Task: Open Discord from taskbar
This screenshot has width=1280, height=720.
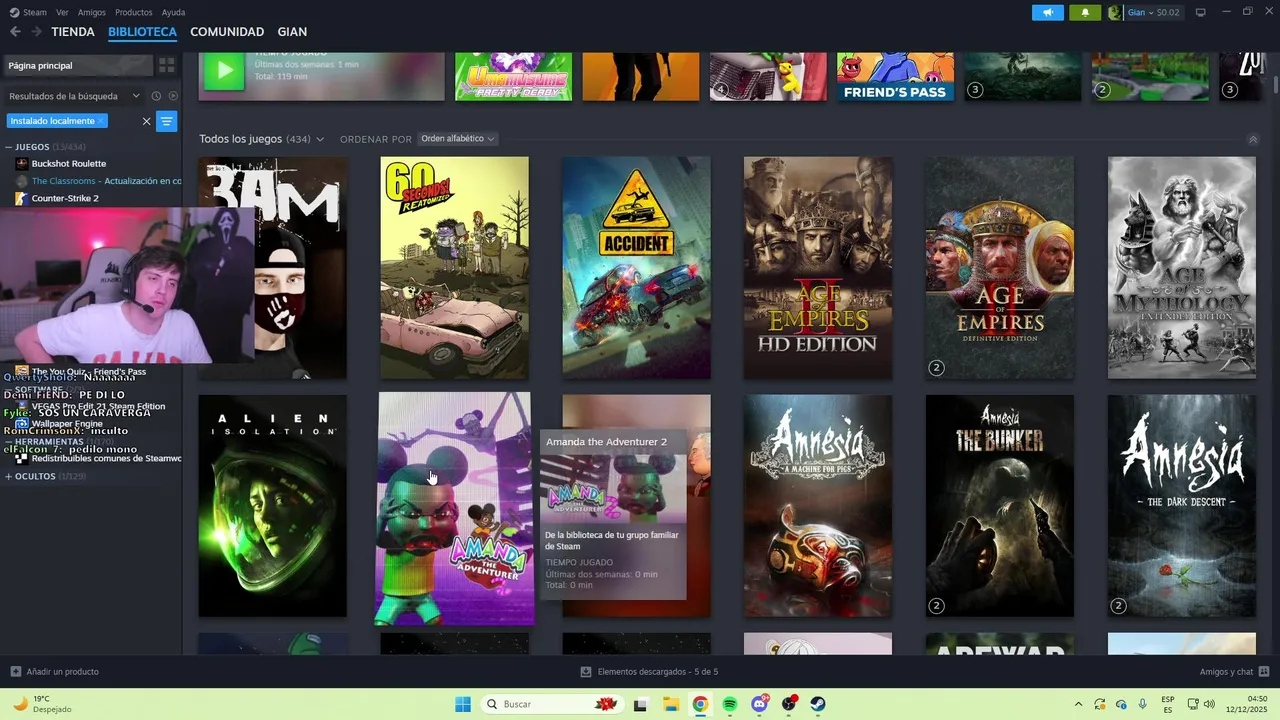Action: pyautogui.click(x=760, y=704)
